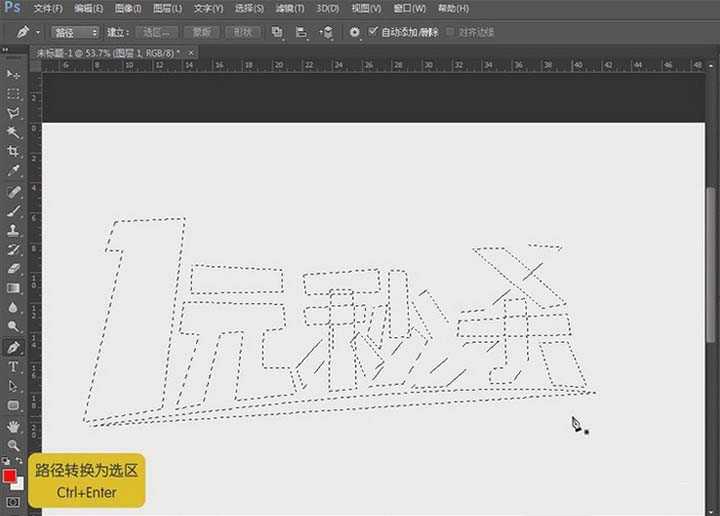720x516 pixels.
Task: Select the Lasso tool
Action: [13, 112]
